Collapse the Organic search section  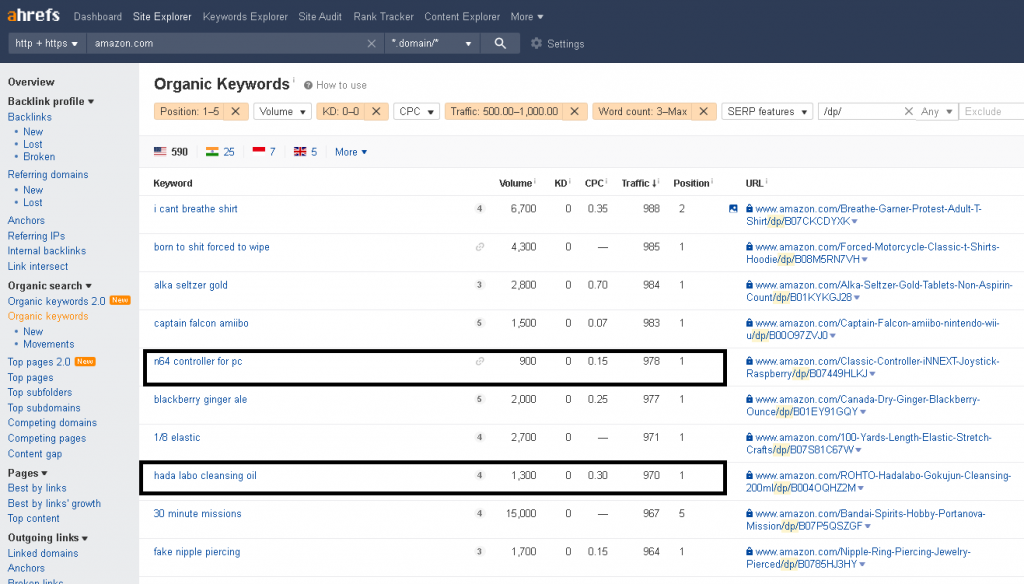click(x=50, y=285)
